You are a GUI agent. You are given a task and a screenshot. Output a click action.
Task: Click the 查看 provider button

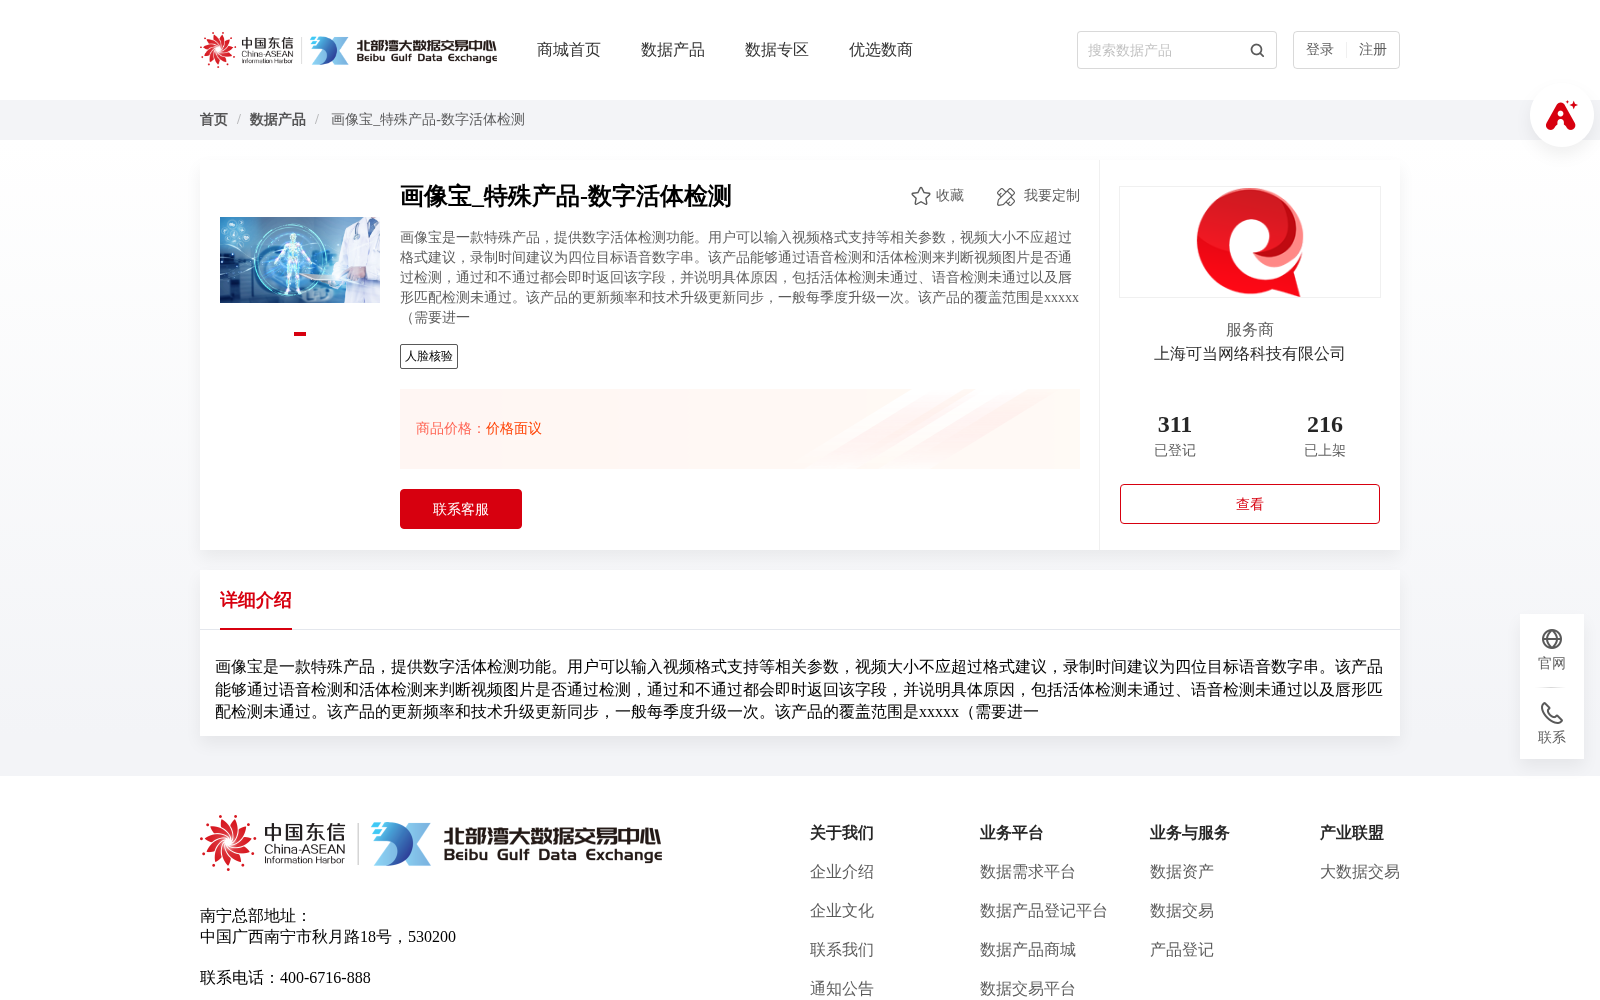click(1250, 504)
